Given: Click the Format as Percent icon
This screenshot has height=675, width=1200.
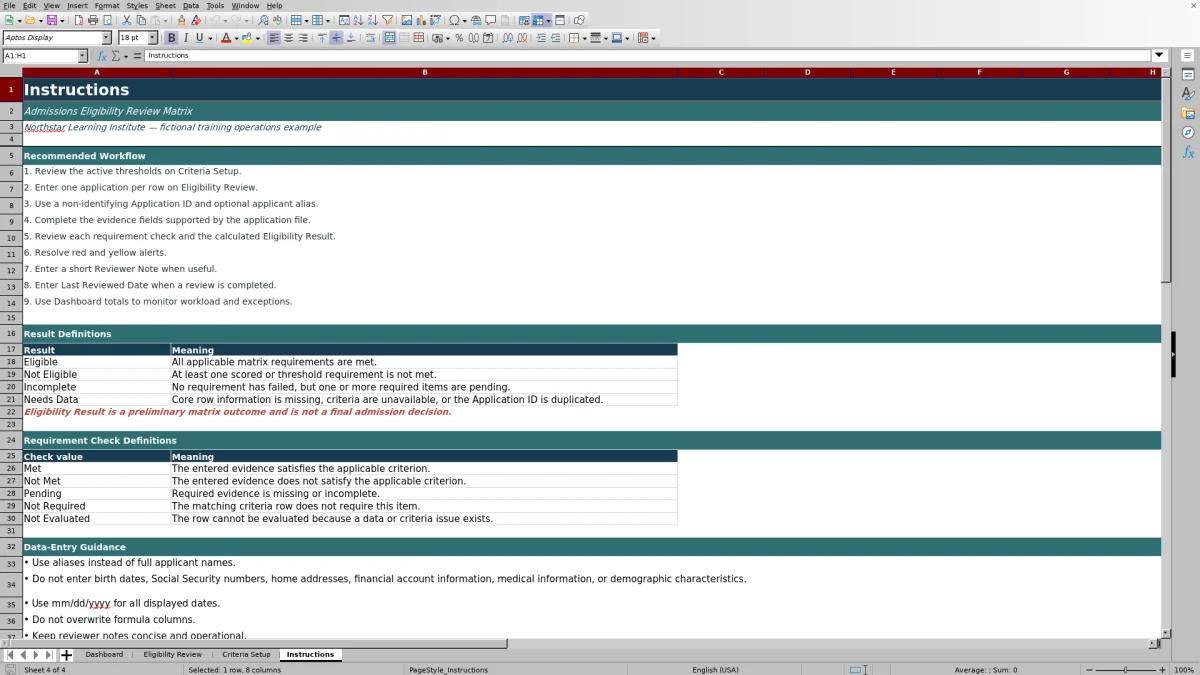Looking at the screenshot, I should point(459,38).
